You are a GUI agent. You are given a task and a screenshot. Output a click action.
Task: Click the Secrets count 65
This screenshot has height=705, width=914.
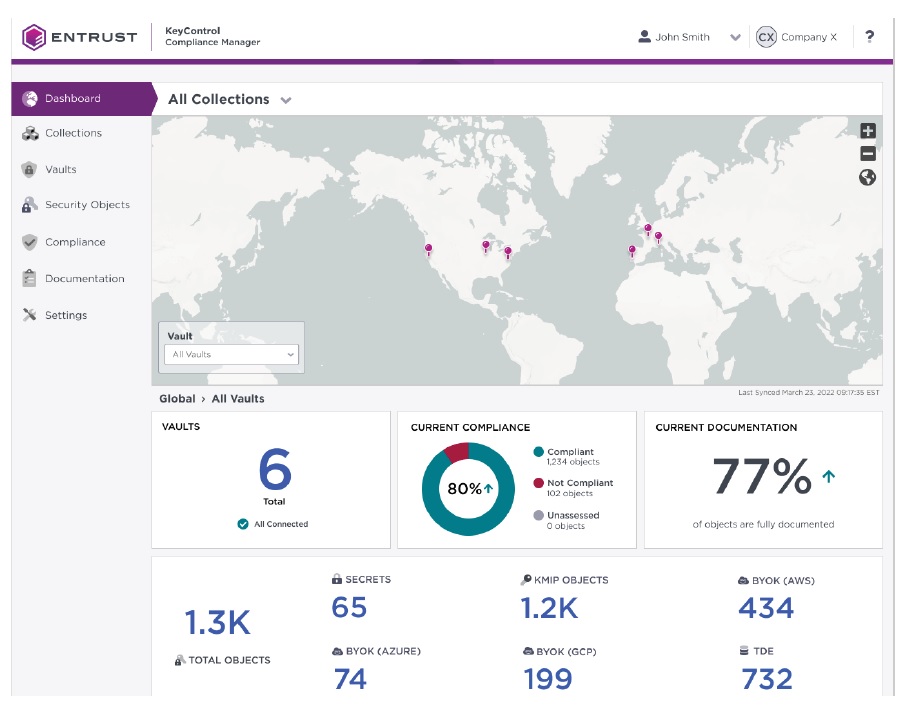[x=349, y=608]
